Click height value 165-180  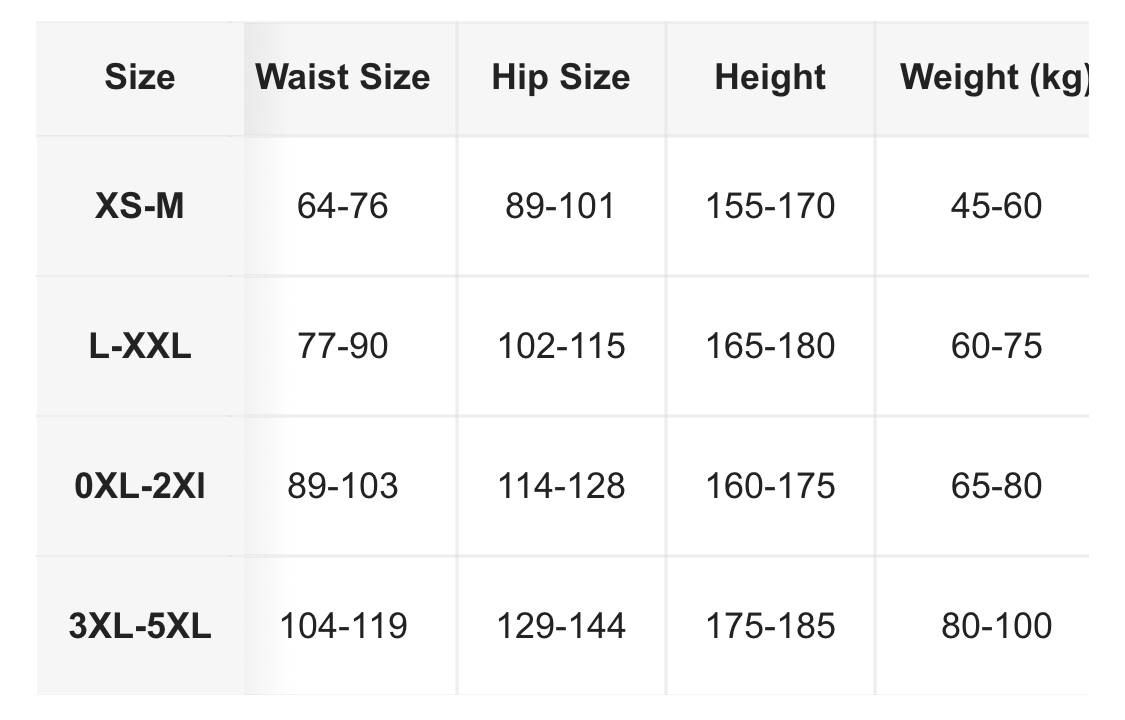770,346
